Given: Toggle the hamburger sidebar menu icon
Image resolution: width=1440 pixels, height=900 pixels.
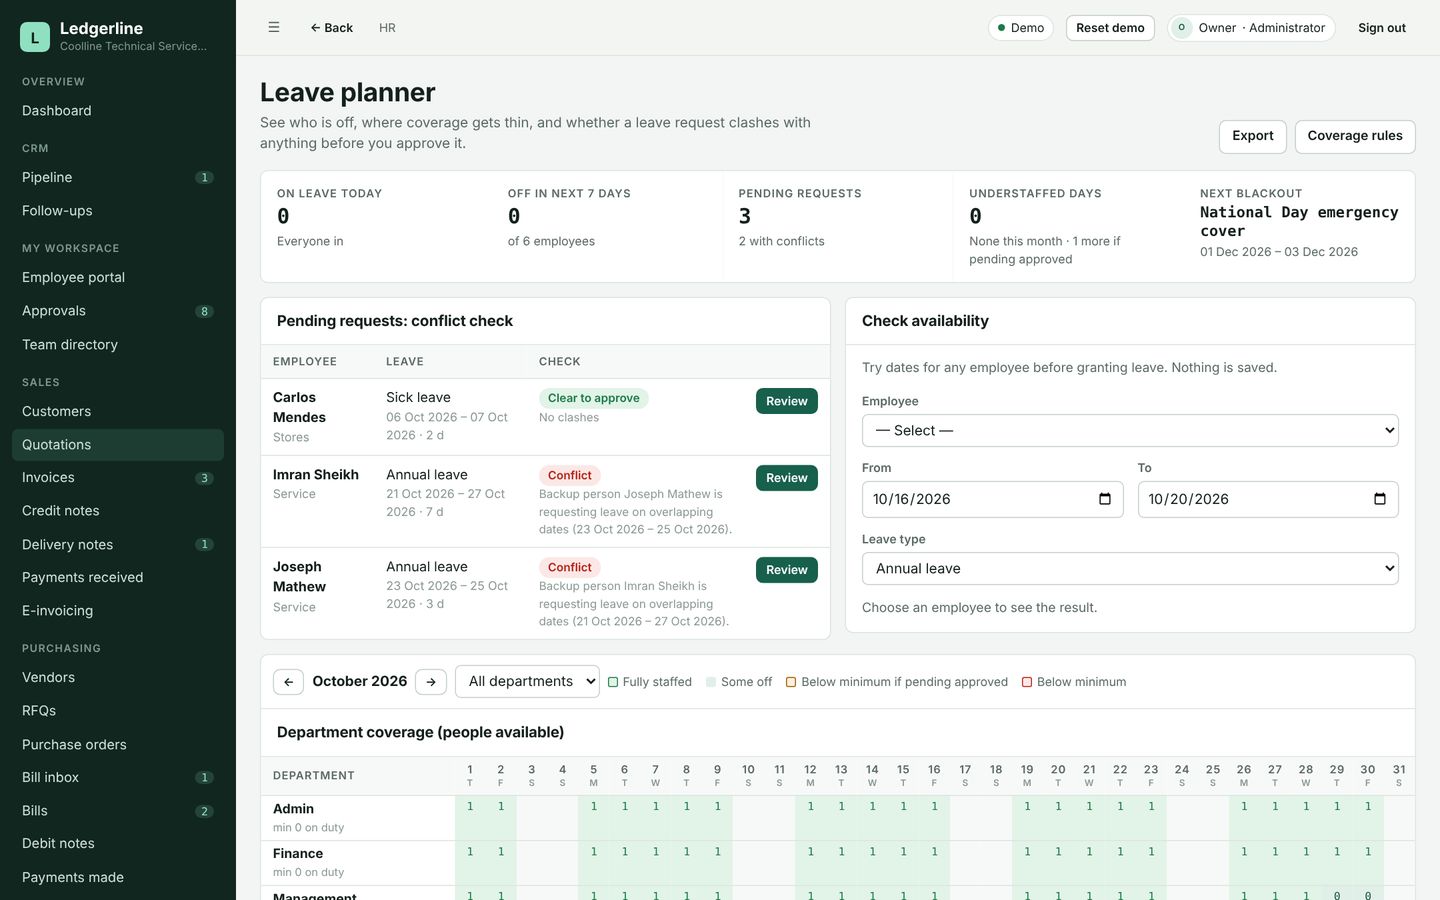Looking at the screenshot, I should [274, 28].
